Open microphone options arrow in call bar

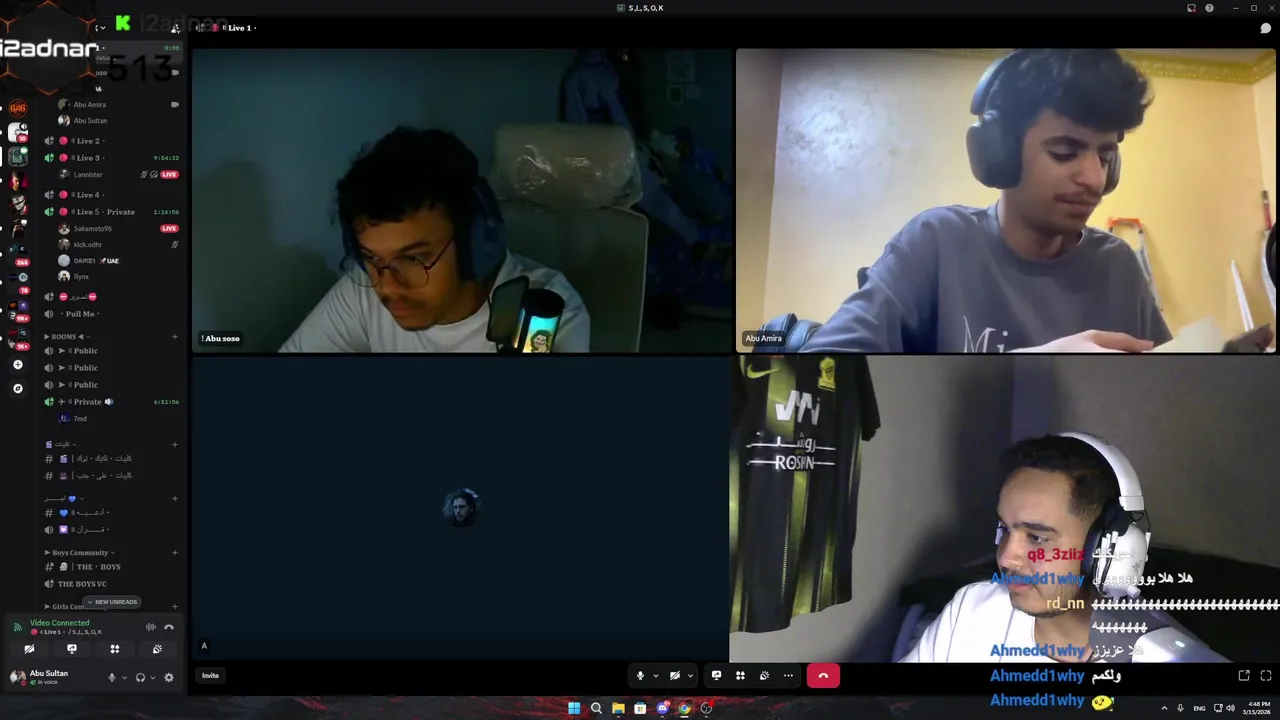click(x=656, y=676)
